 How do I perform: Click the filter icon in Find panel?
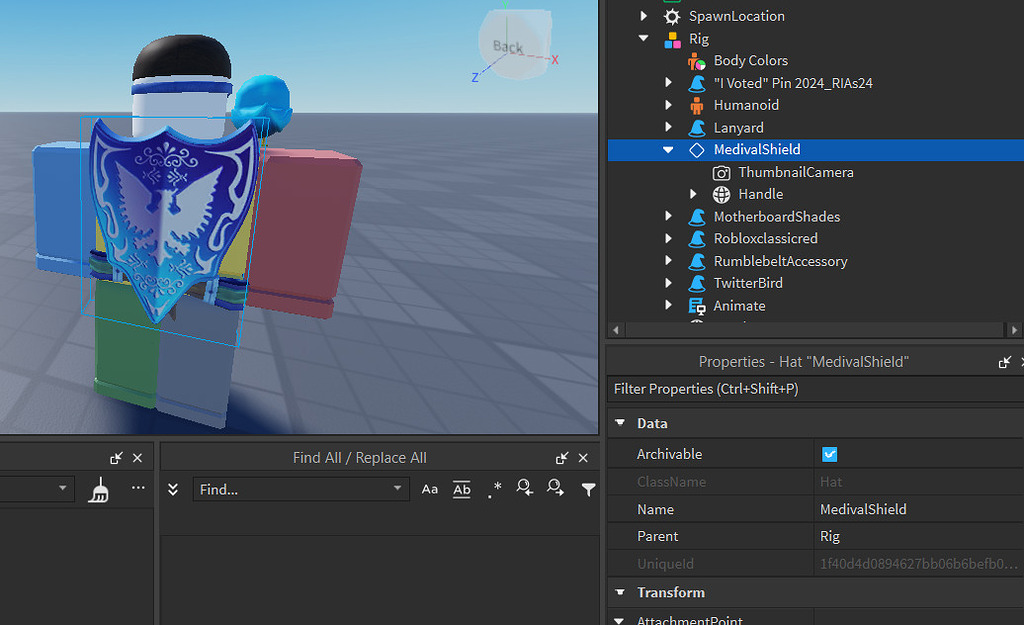pos(588,489)
